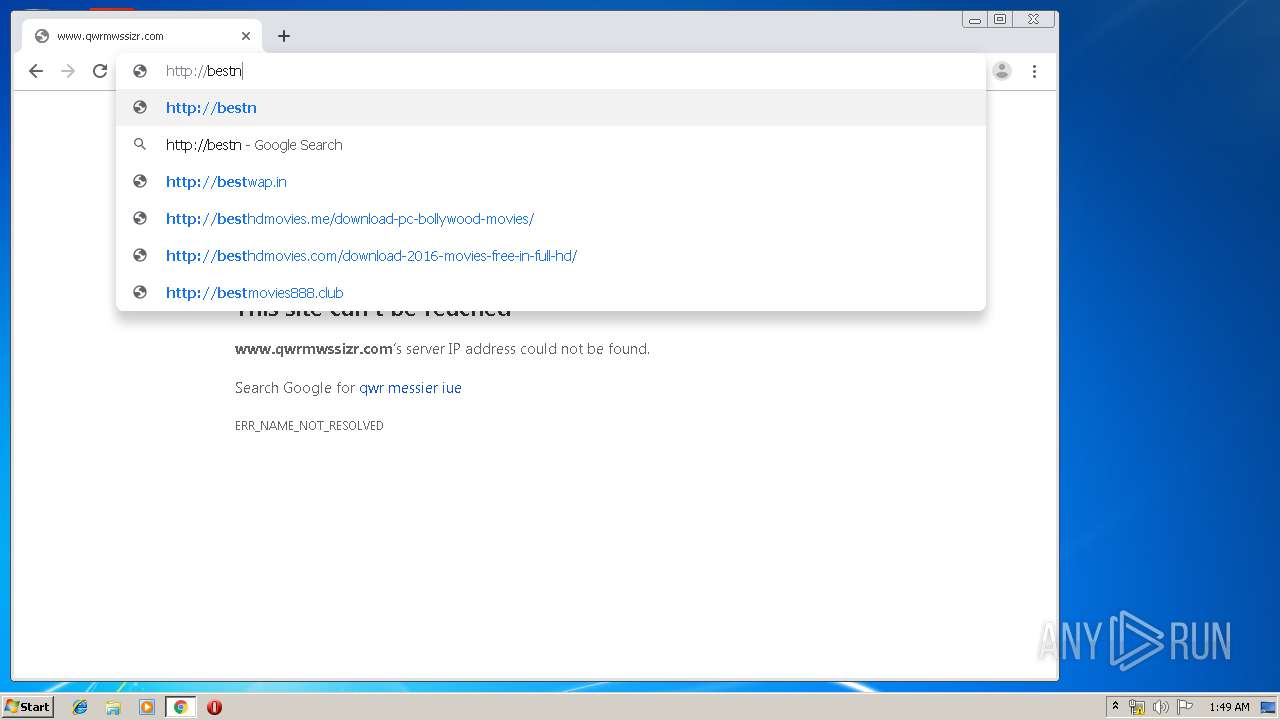
Task: Click globe icon beside bestwap.in suggestion
Action: [140, 182]
